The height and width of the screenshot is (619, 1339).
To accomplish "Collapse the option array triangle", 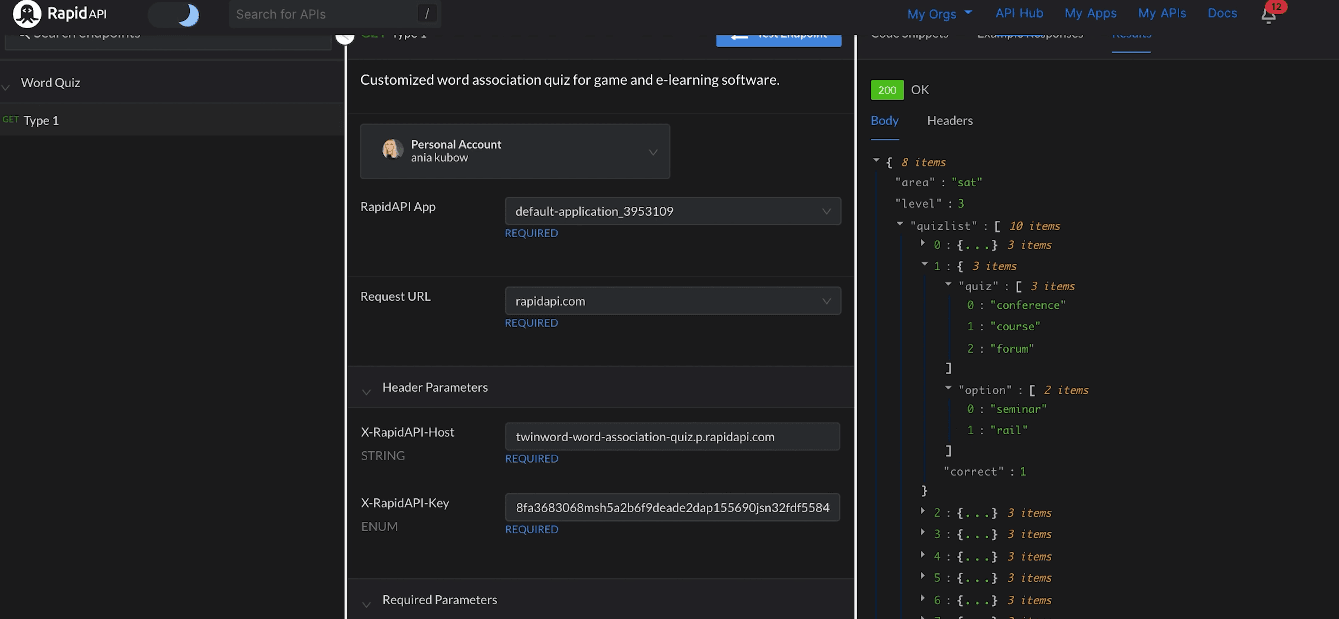I will click(948, 389).
